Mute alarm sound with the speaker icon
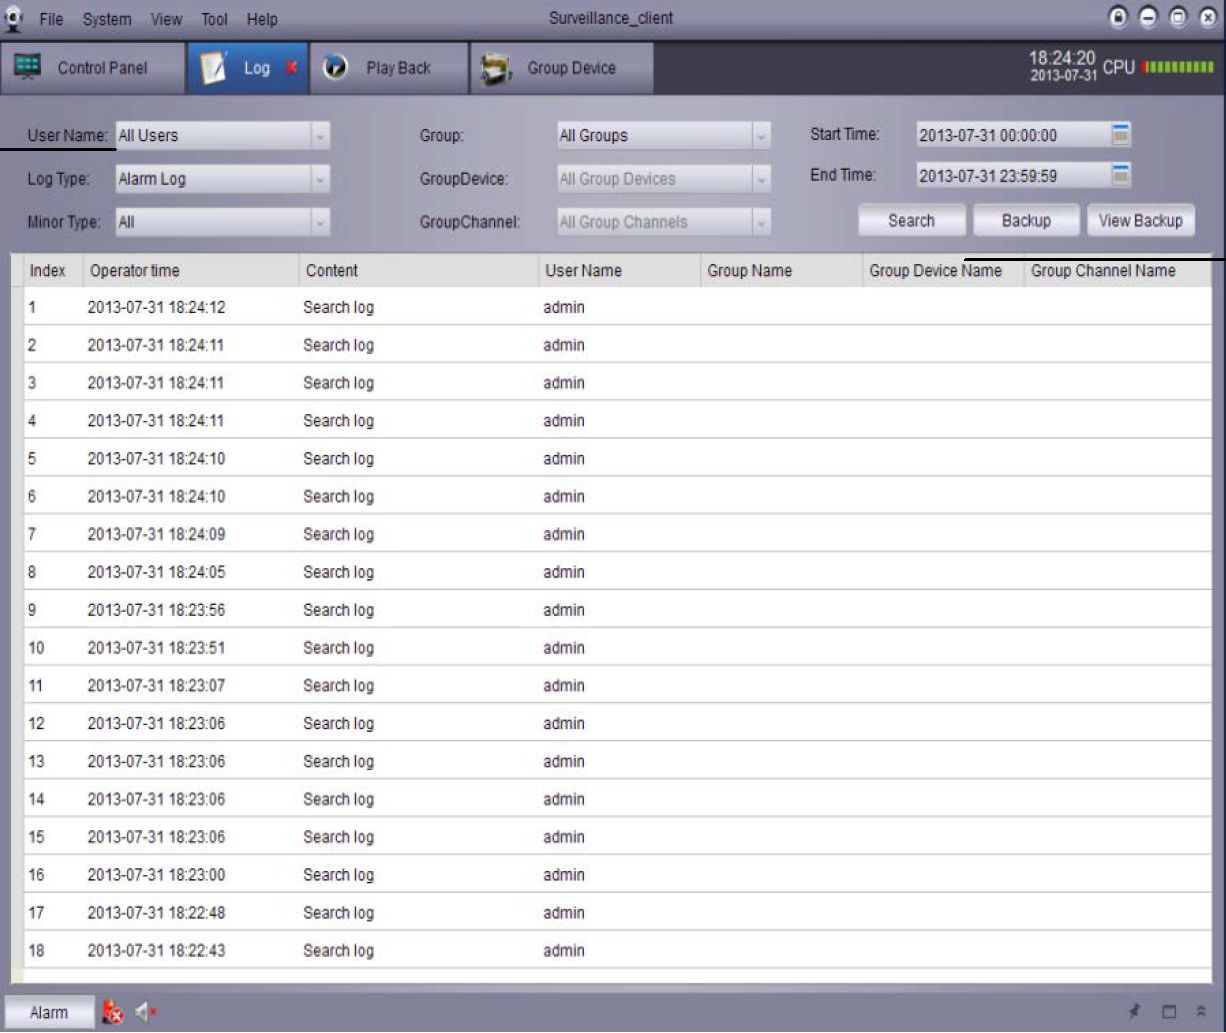The height and width of the screenshot is (1033, 1226). [146, 1013]
